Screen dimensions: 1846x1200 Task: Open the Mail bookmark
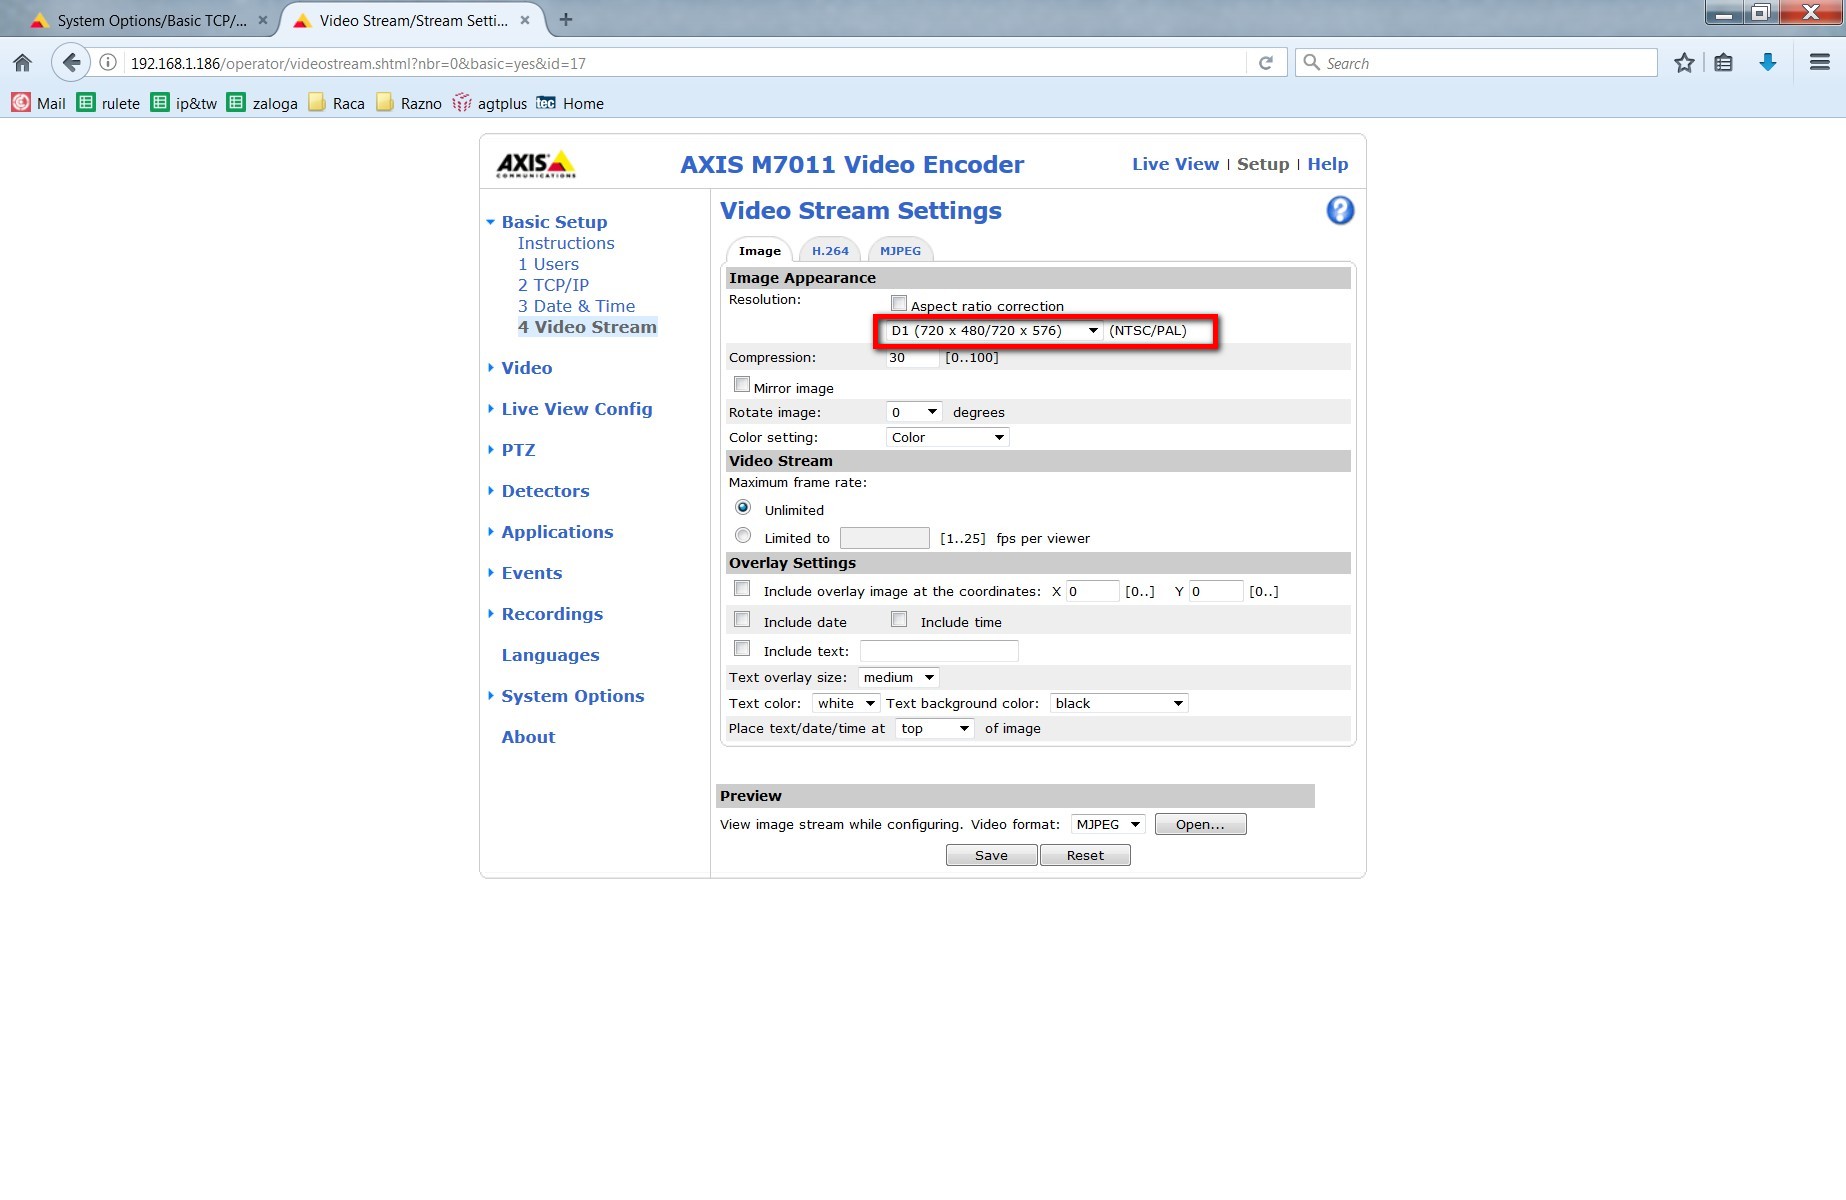tap(38, 103)
